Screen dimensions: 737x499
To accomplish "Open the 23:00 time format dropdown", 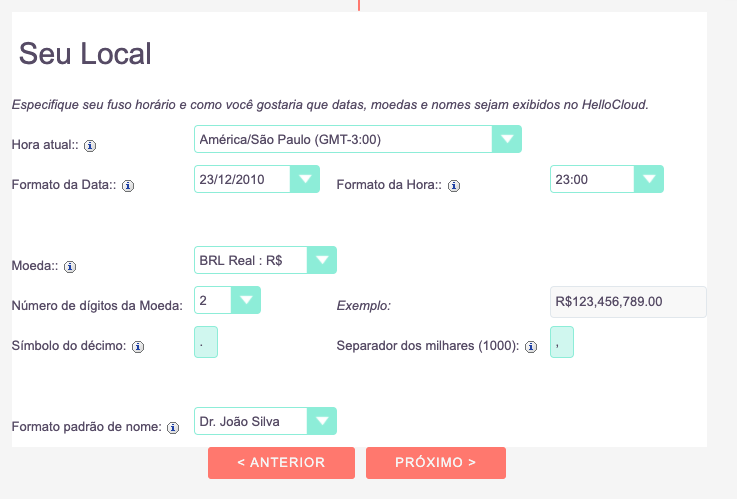I will pos(607,179).
